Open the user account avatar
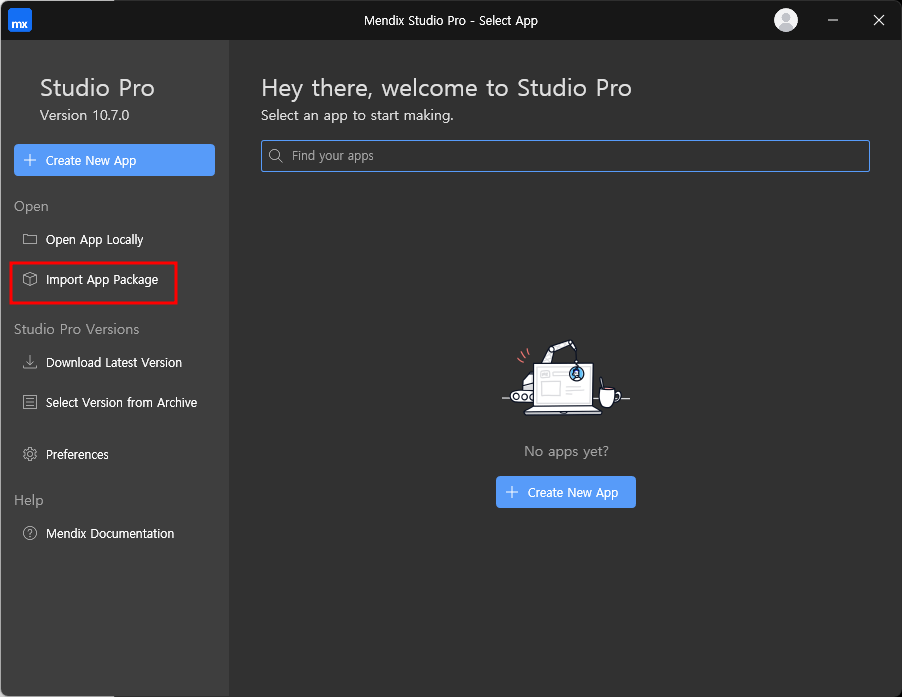The height and width of the screenshot is (697, 902). (785, 21)
